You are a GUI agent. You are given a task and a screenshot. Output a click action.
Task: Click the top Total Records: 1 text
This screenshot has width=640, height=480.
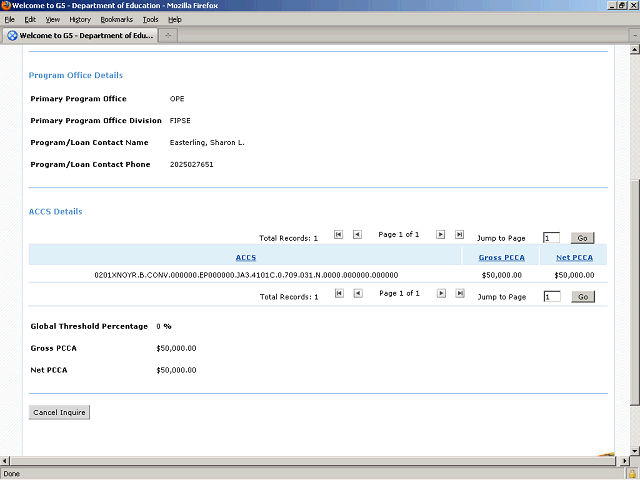(x=288, y=238)
